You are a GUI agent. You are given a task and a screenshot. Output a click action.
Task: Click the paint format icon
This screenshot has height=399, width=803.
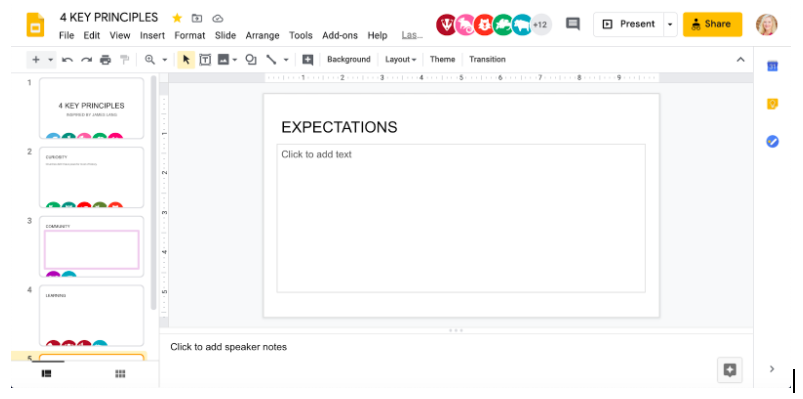[124, 60]
